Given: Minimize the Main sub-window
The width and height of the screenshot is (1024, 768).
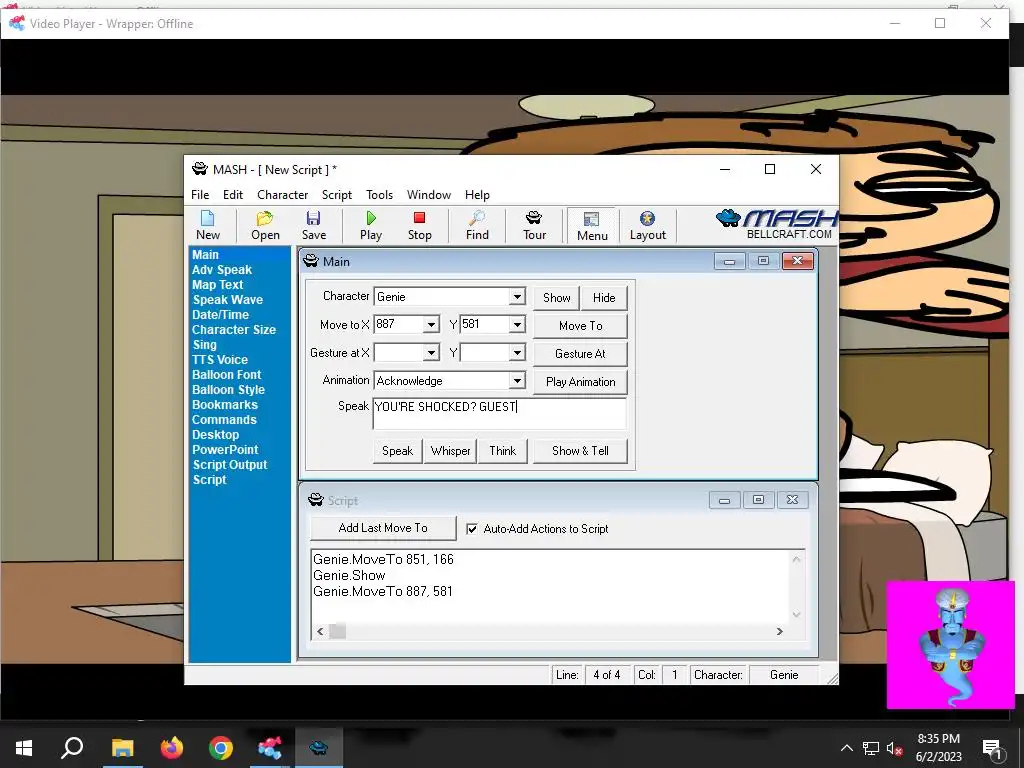Looking at the screenshot, I should coord(729,261).
